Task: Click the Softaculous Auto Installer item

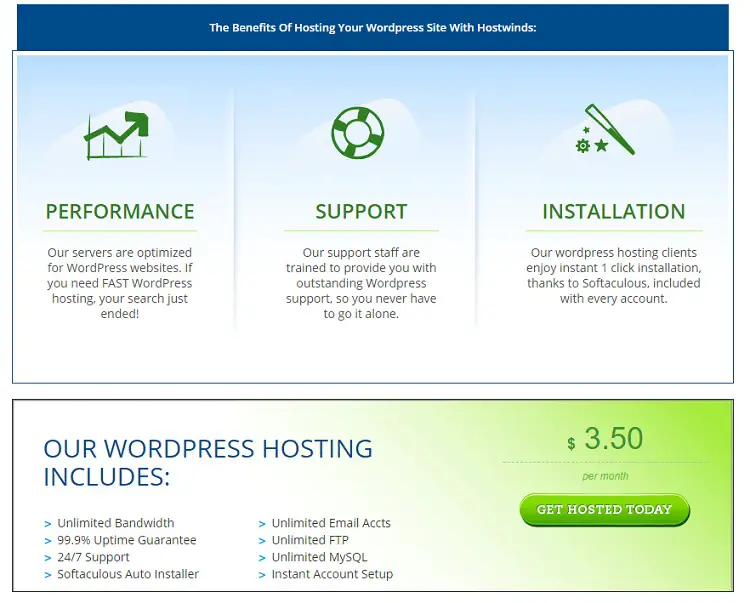Action: pyautogui.click(x=128, y=574)
